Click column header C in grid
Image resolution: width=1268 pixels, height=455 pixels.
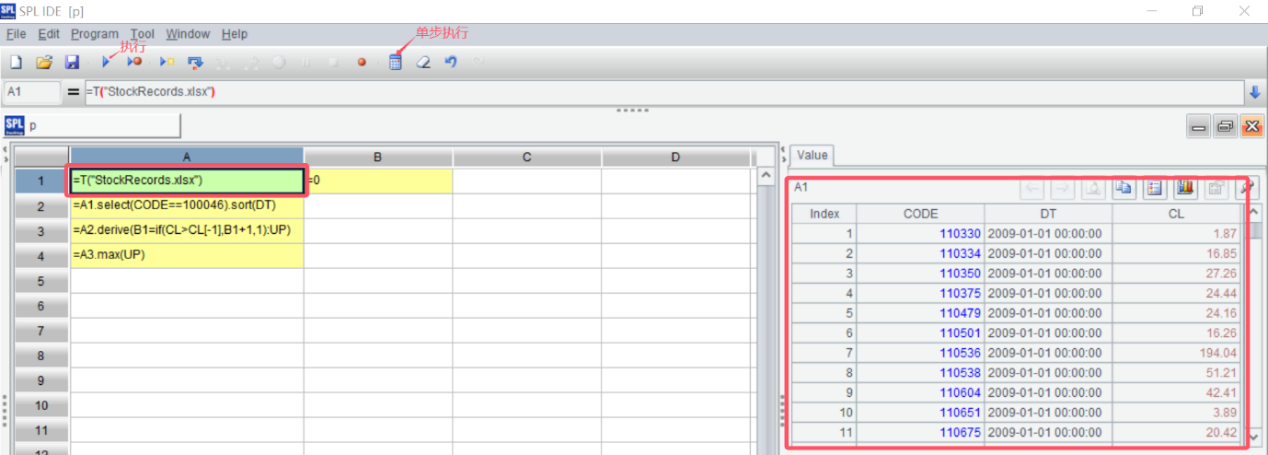[x=527, y=157]
